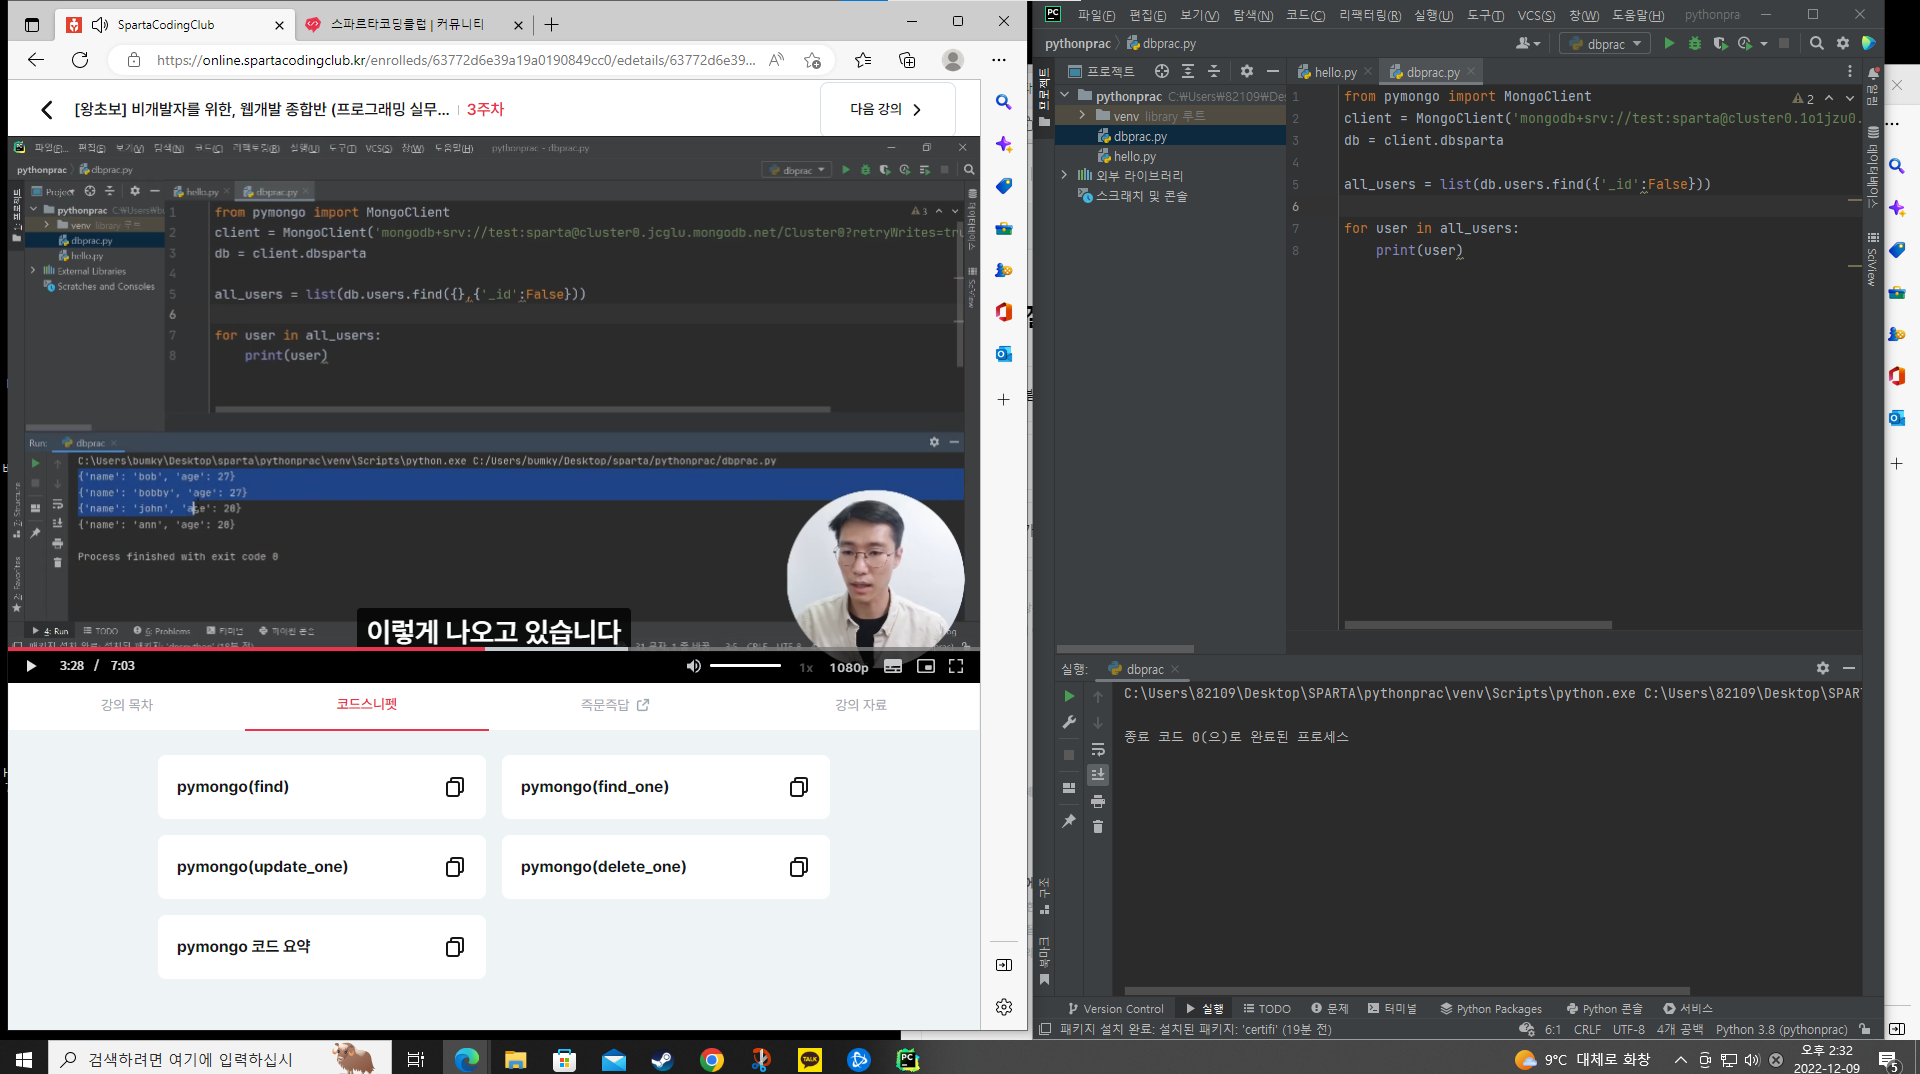Run with coverage in PyCharm toolbar

point(1719,43)
